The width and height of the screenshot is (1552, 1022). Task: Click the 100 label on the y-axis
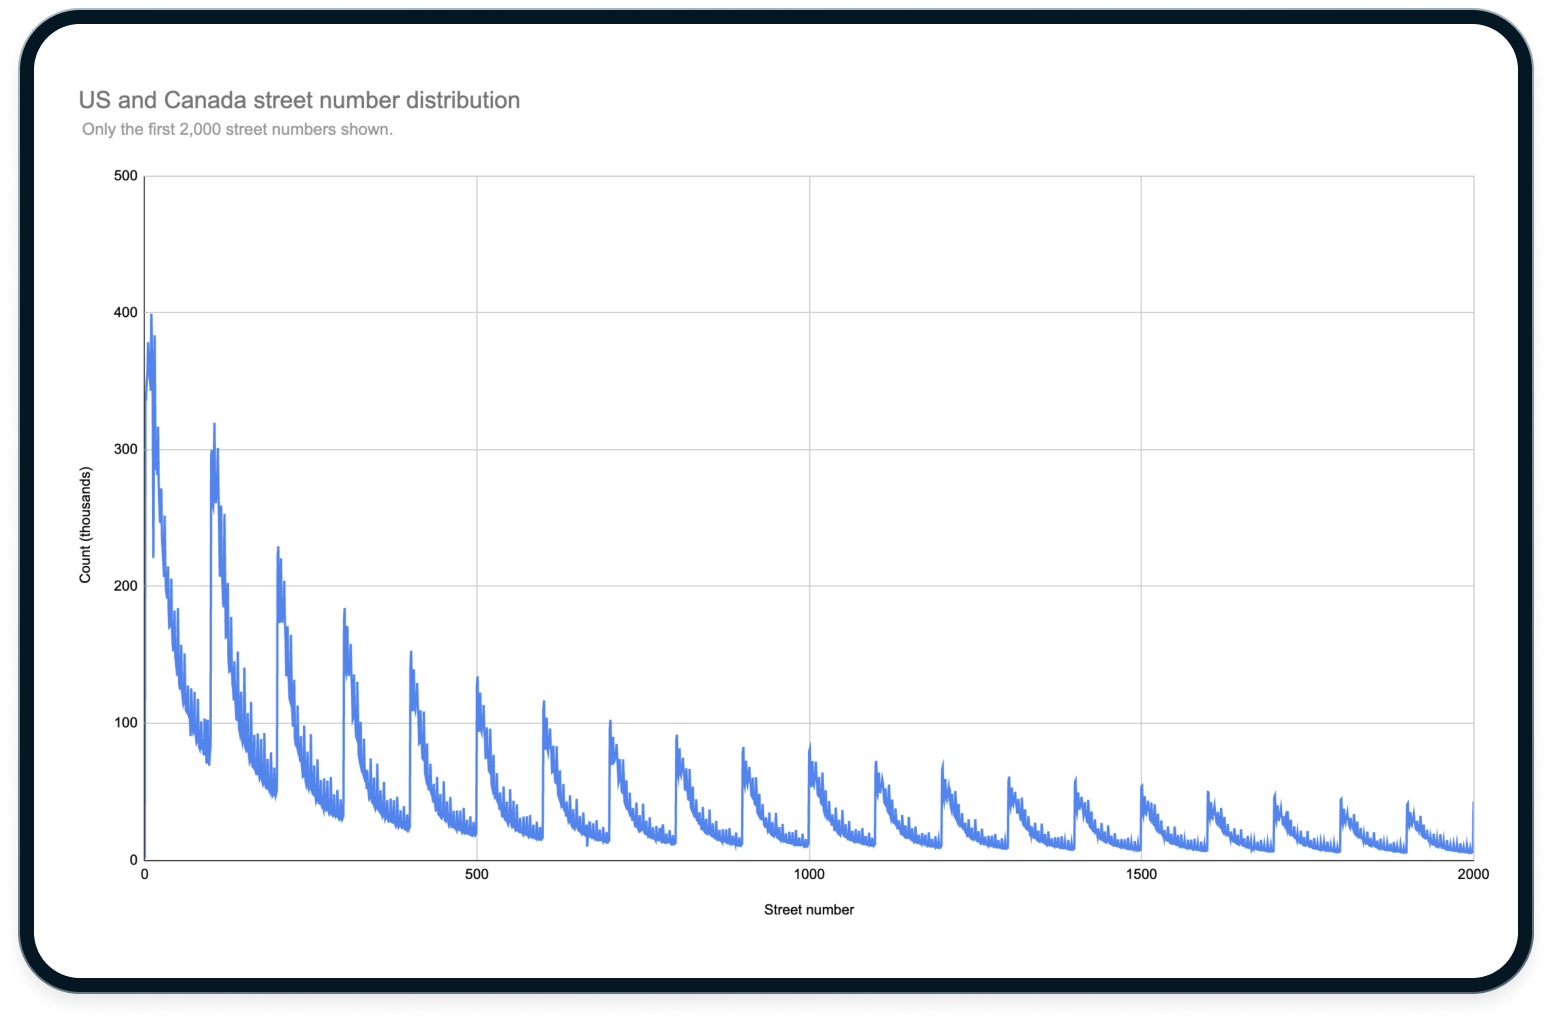point(128,721)
